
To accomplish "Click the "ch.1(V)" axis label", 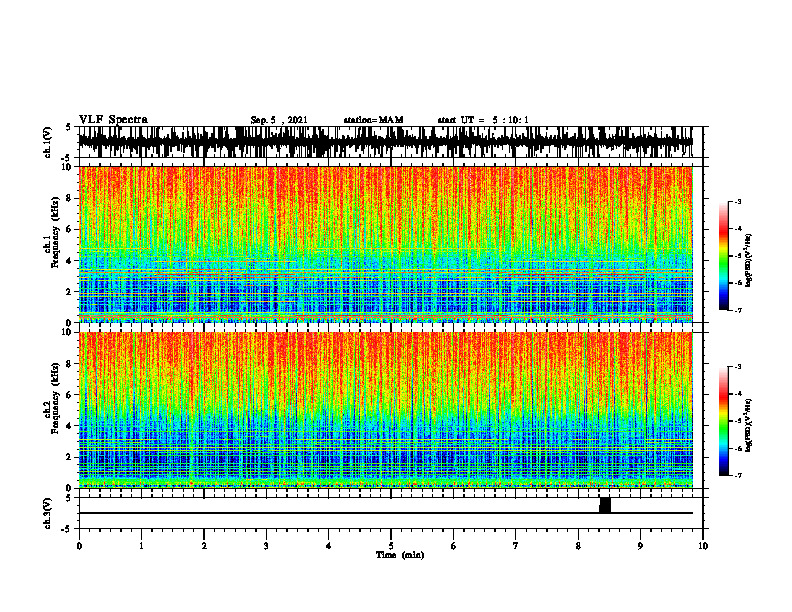I will tap(48, 142).
